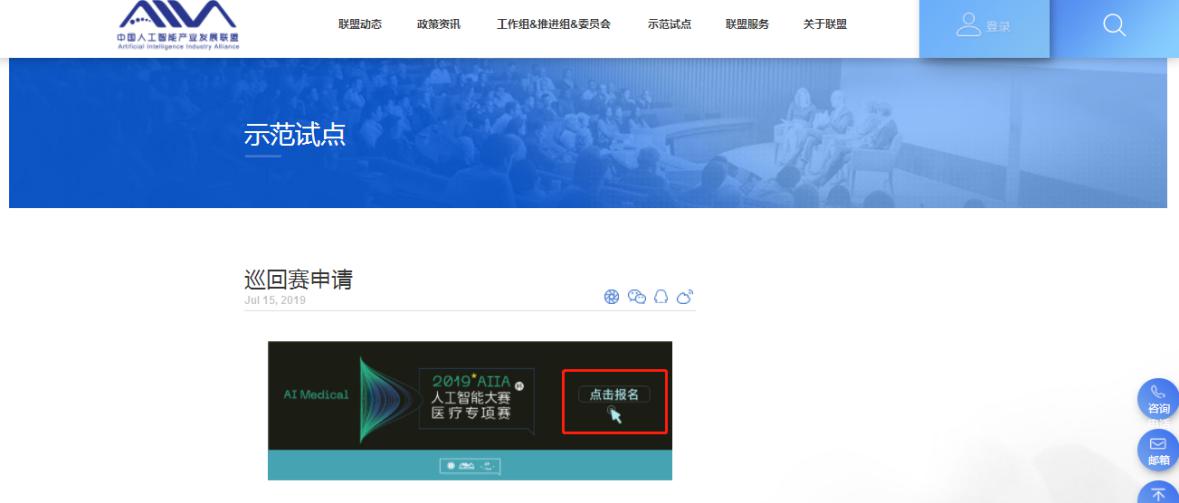The width and height of the screenshot is (1179, 503).
Task: Open the 咨询 phone consult button
Action: (1159, 399)
